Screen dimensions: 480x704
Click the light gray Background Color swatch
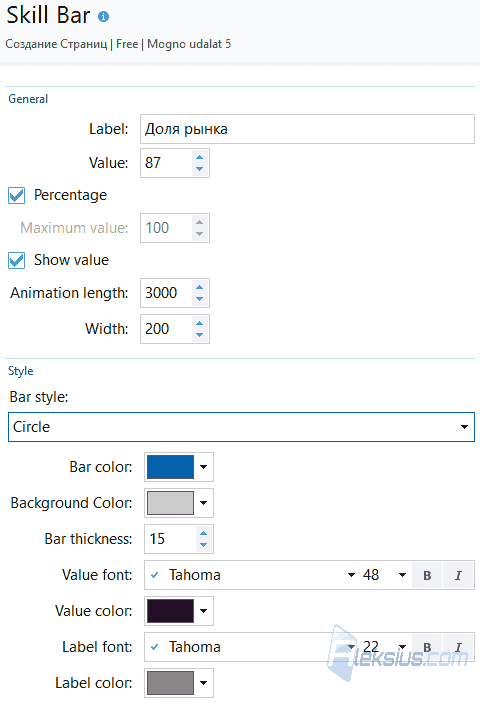point(170,503)
